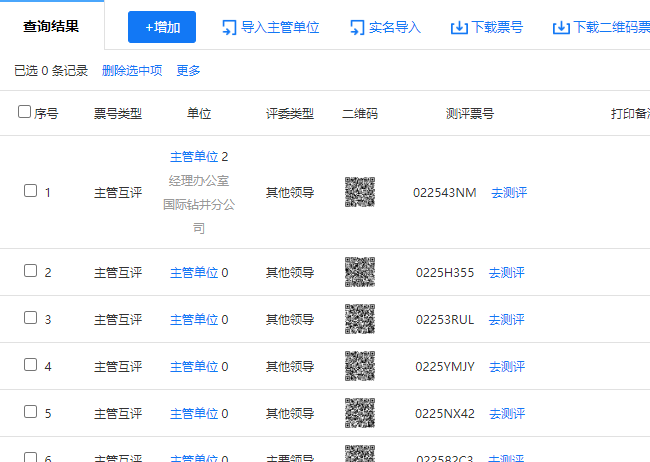The image size is (650, 462).
Task: Click the blue +增加 button
Action: tap(162, 27)
